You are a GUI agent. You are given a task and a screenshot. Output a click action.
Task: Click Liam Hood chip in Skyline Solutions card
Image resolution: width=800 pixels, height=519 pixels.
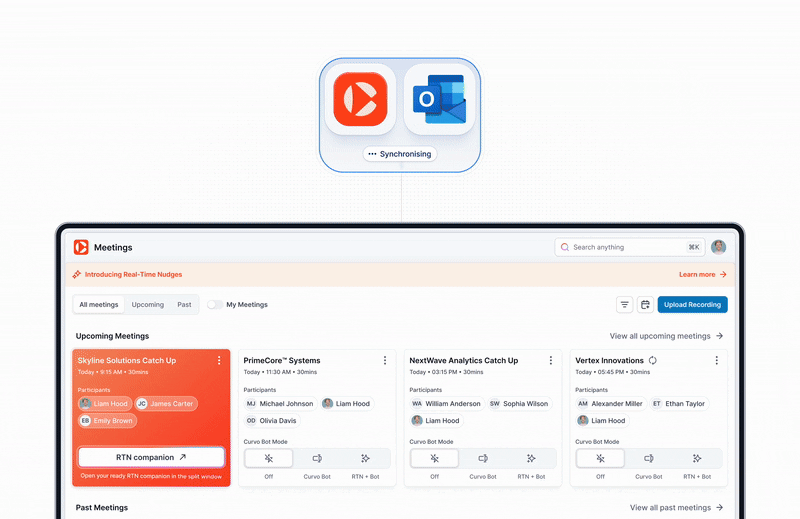[x=105, y=404]
